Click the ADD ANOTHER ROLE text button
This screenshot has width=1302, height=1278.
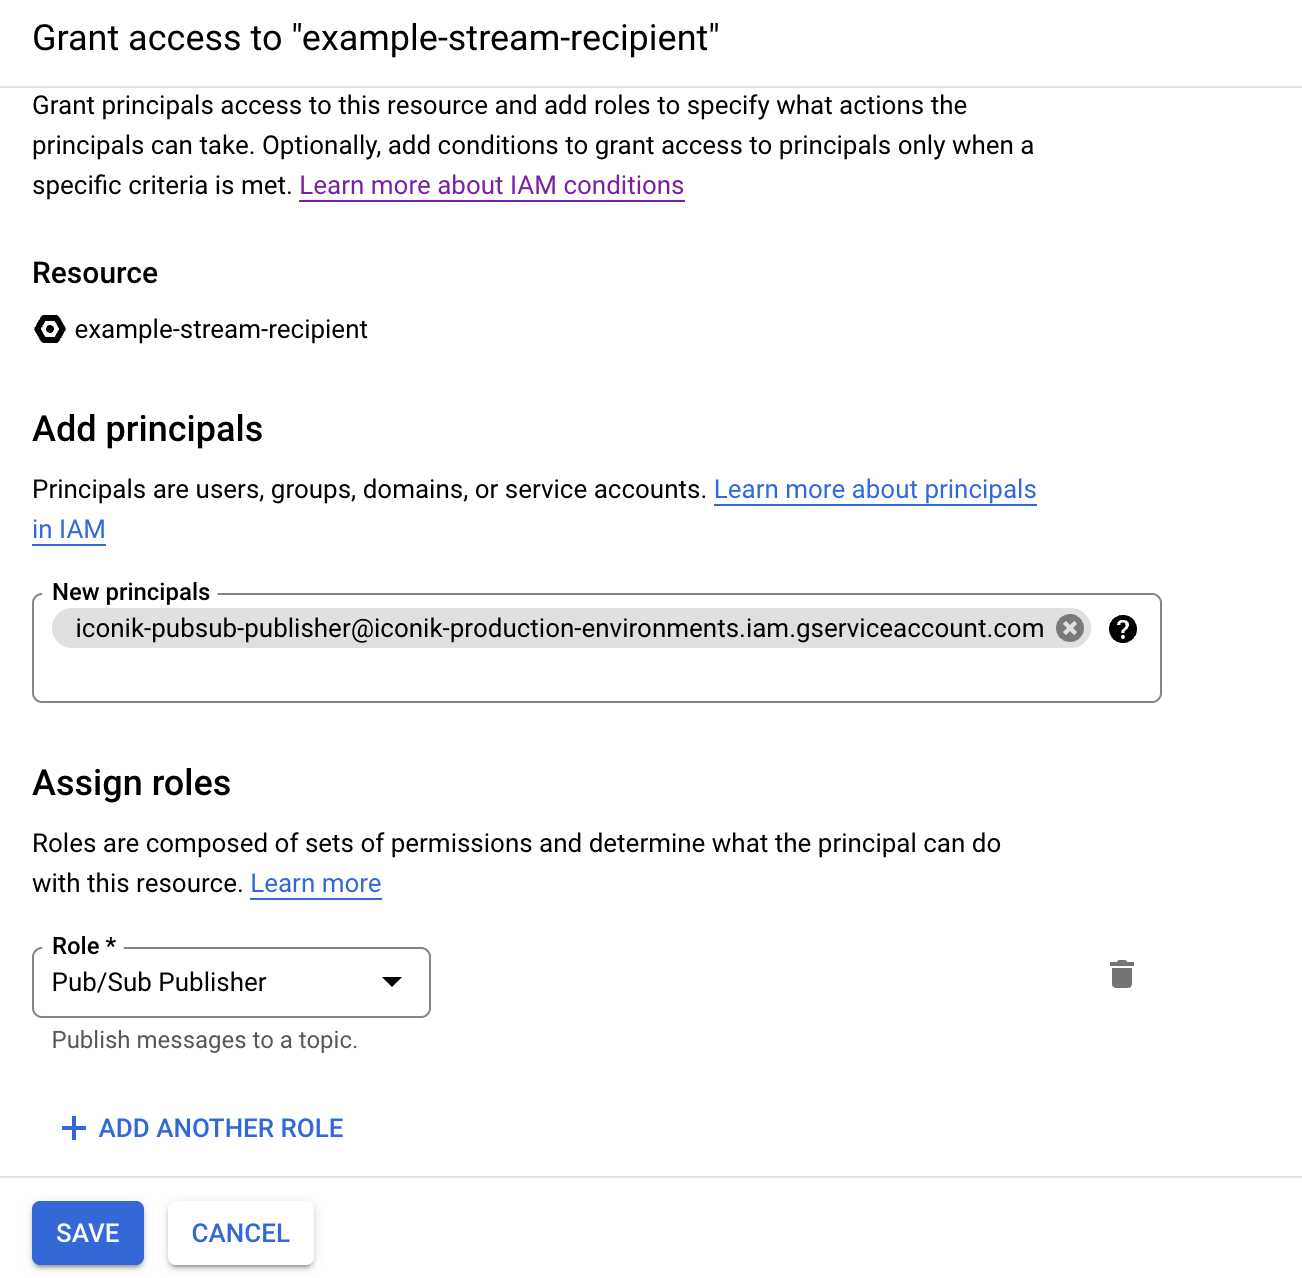click(x=221, y=1128)
